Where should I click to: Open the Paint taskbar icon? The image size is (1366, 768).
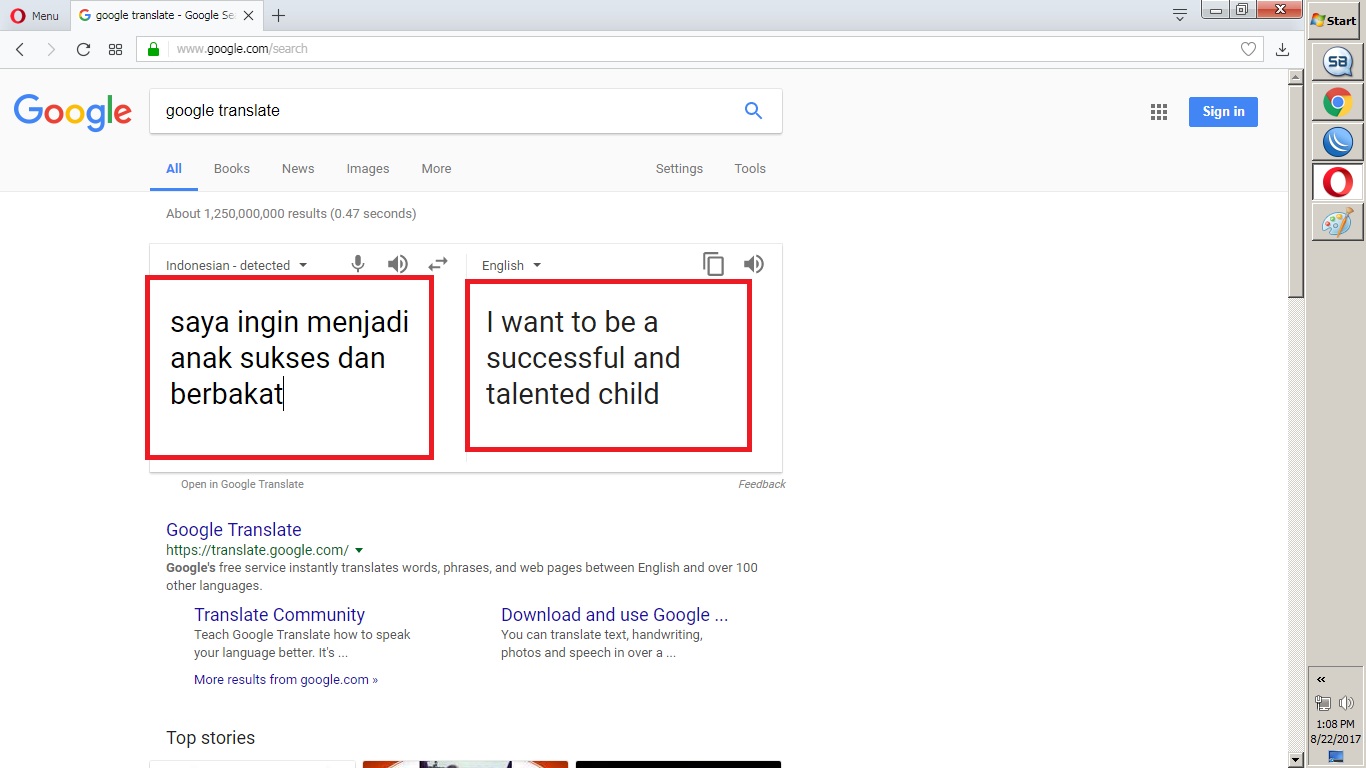coord(1337,222)
